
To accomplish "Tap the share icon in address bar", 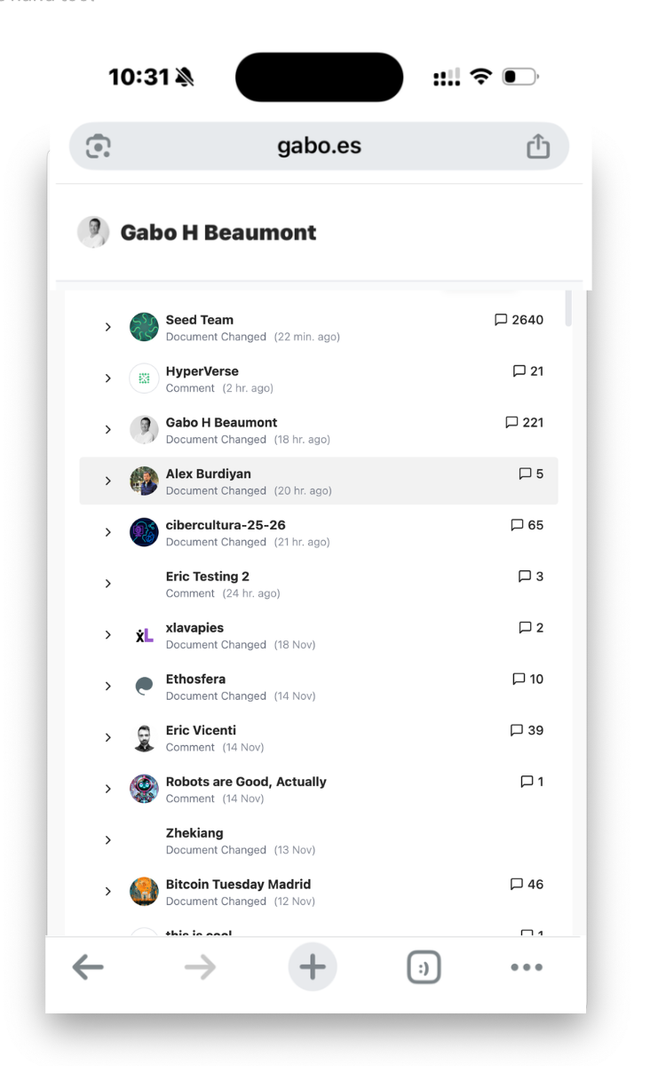I will click(538, 146).
